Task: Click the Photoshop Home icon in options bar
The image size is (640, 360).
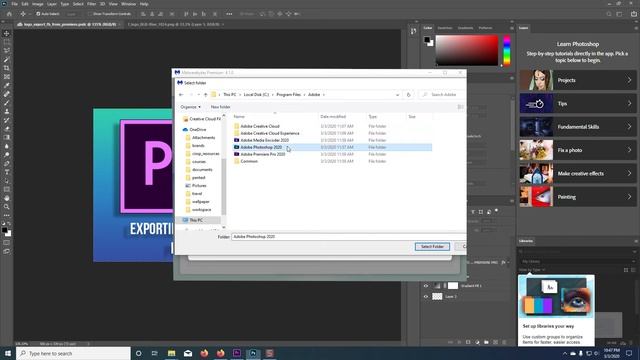Action: (x=9, y=14)
